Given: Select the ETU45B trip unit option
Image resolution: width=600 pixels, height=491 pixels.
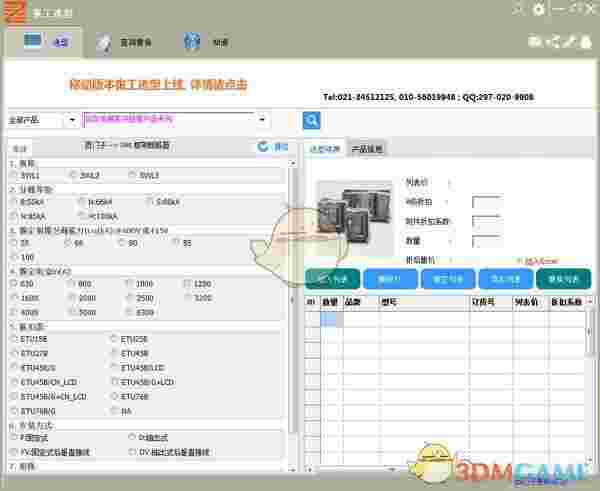Looking at the screenshot, I should click(x=114, y=353).
